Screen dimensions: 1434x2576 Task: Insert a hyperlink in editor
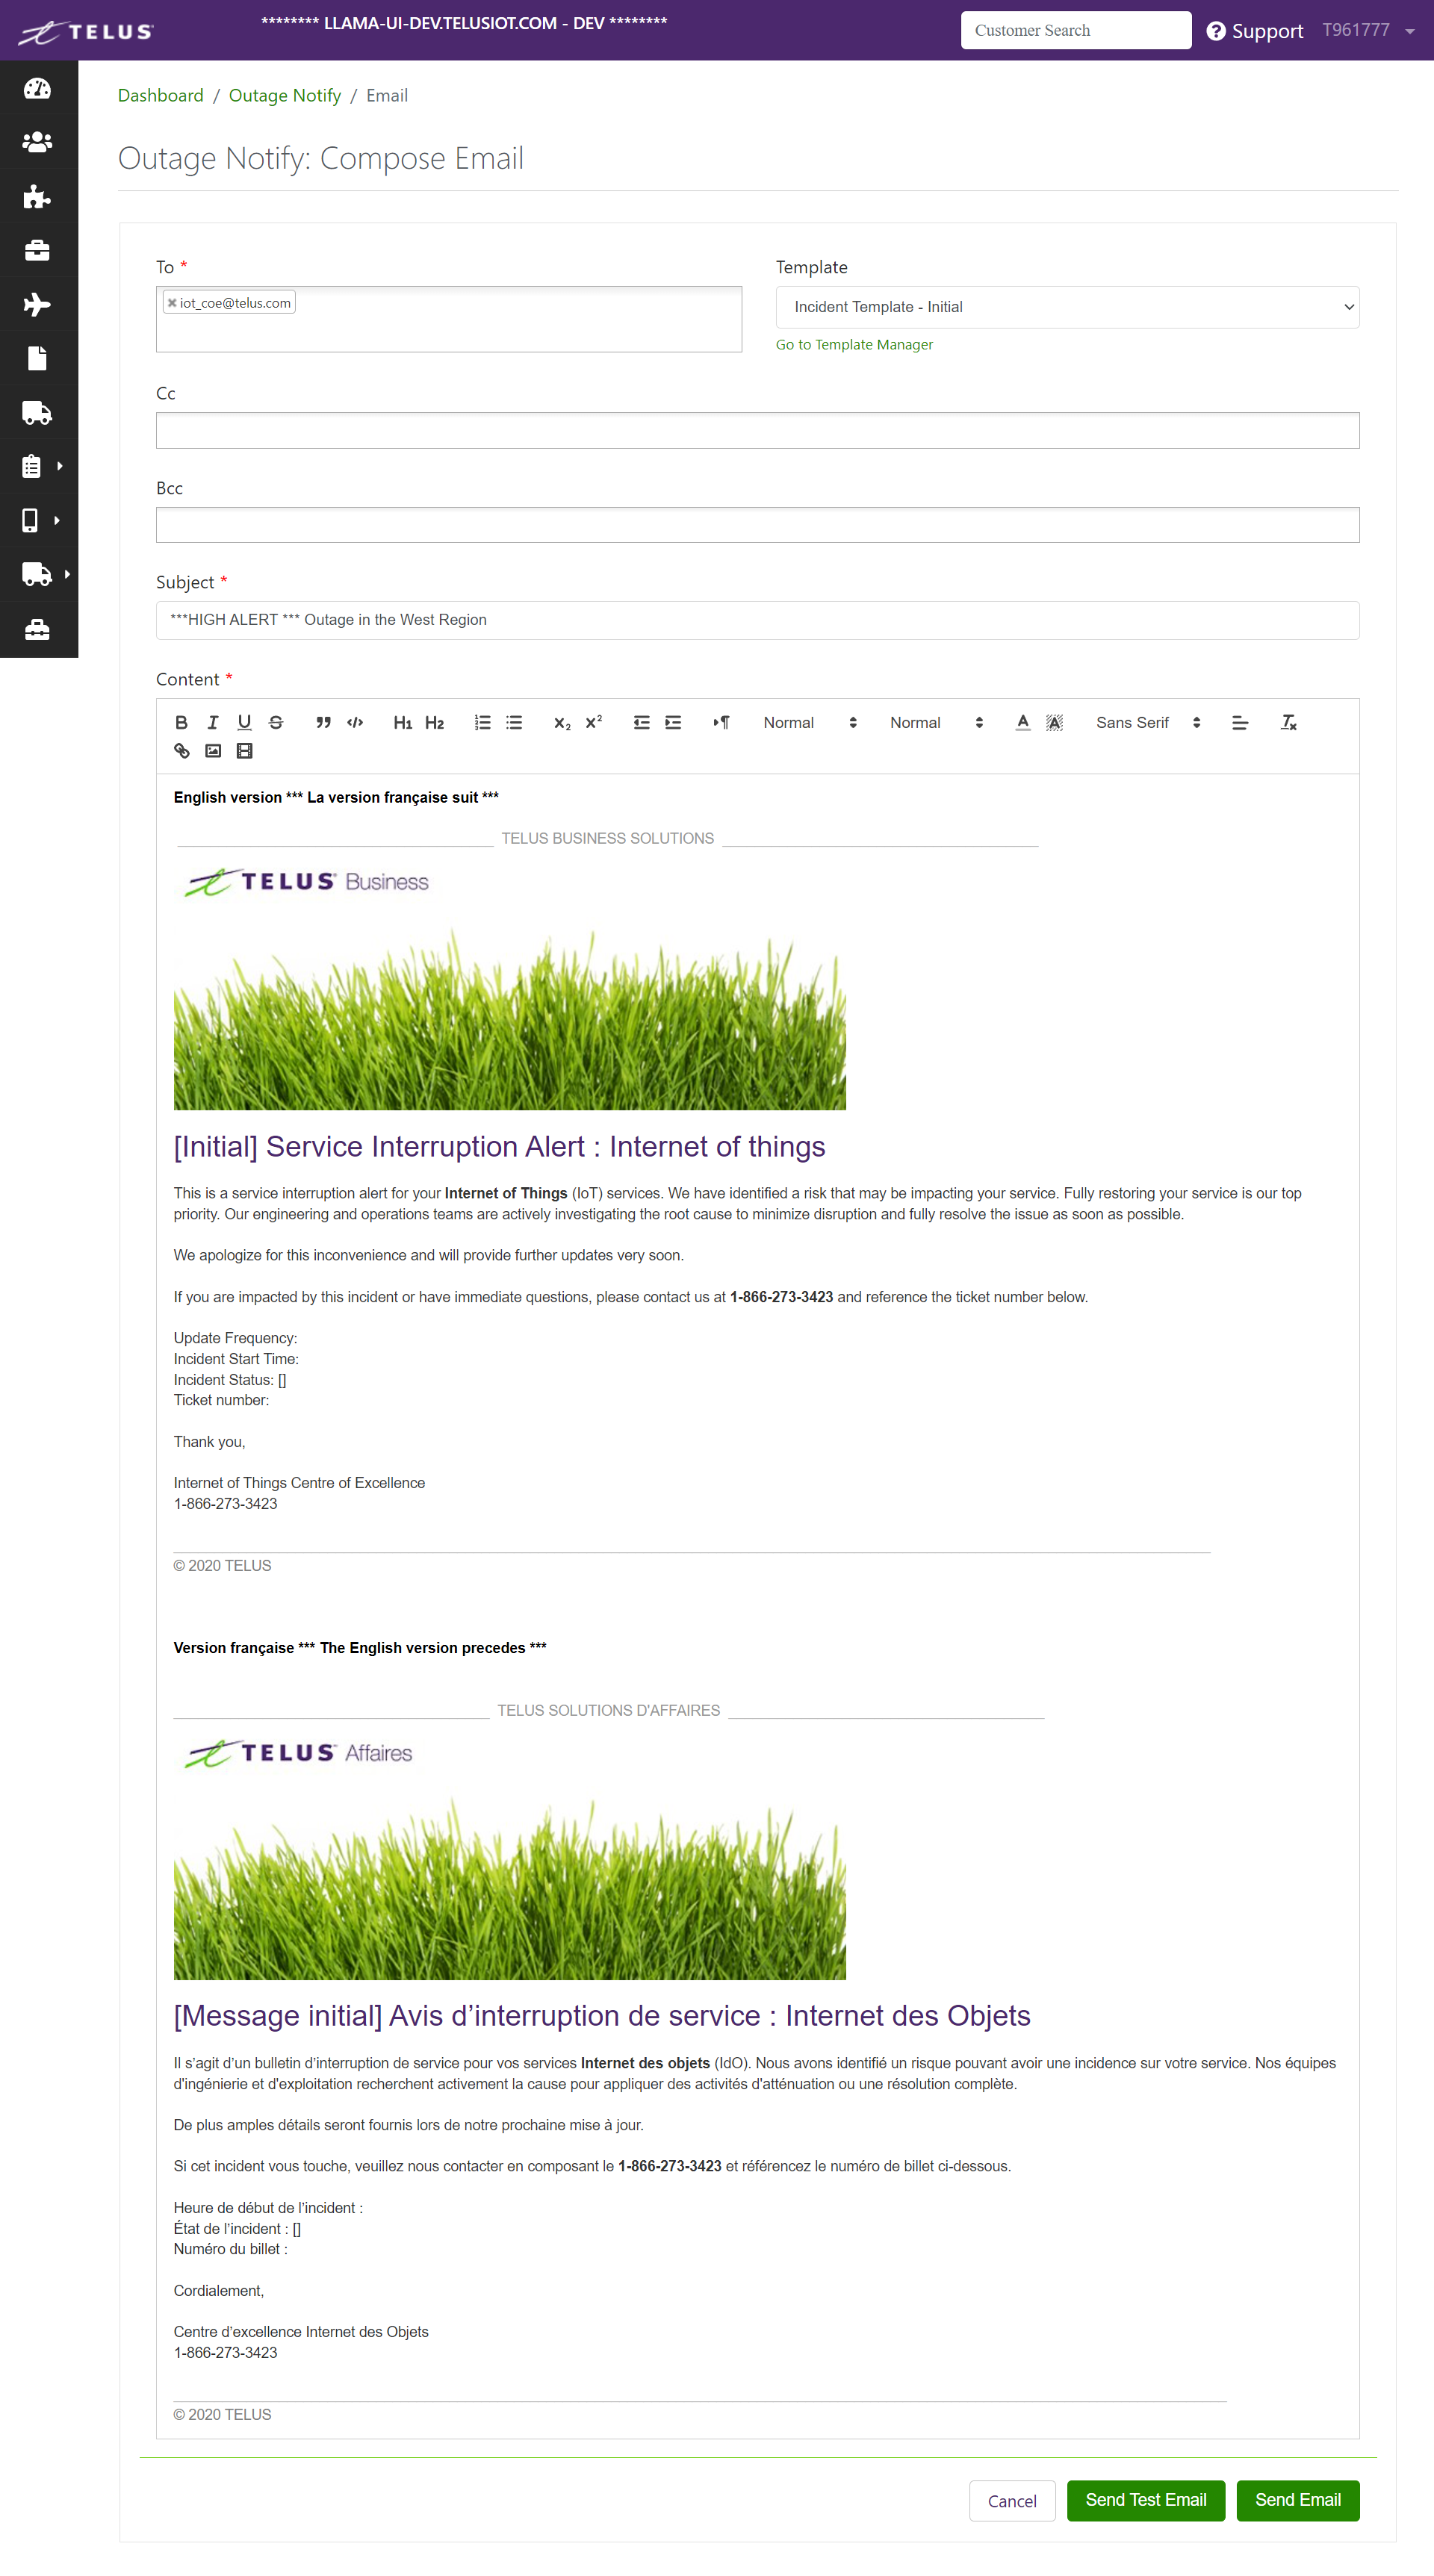[181, 750]
